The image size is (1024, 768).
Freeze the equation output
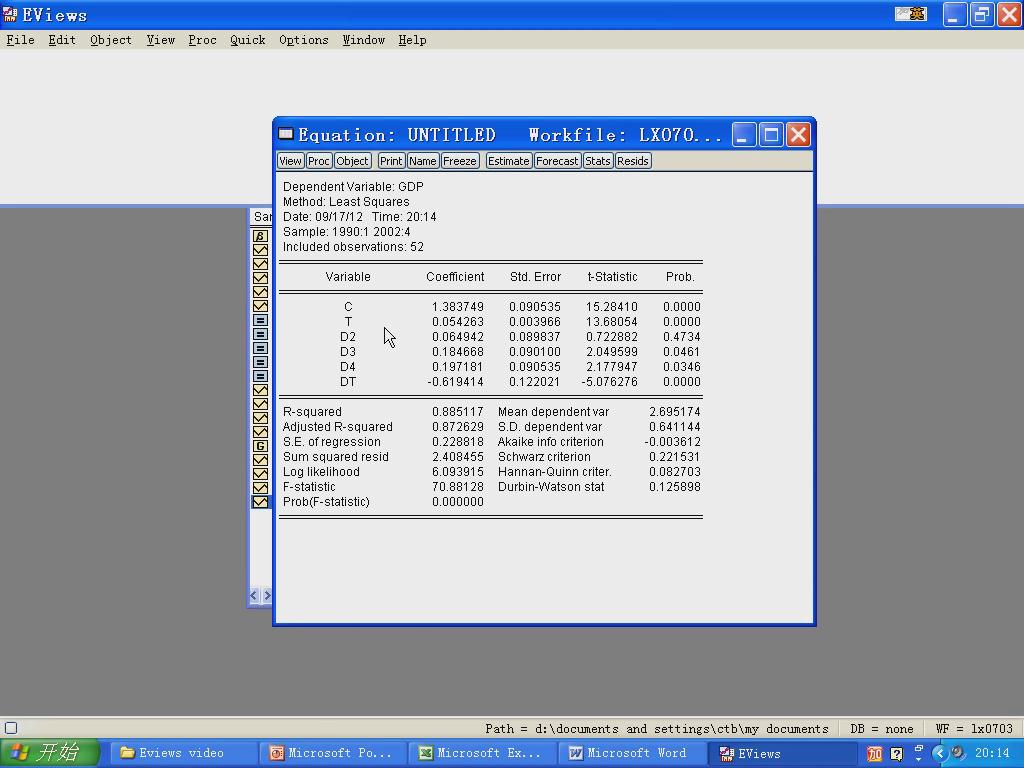point(460,161)
